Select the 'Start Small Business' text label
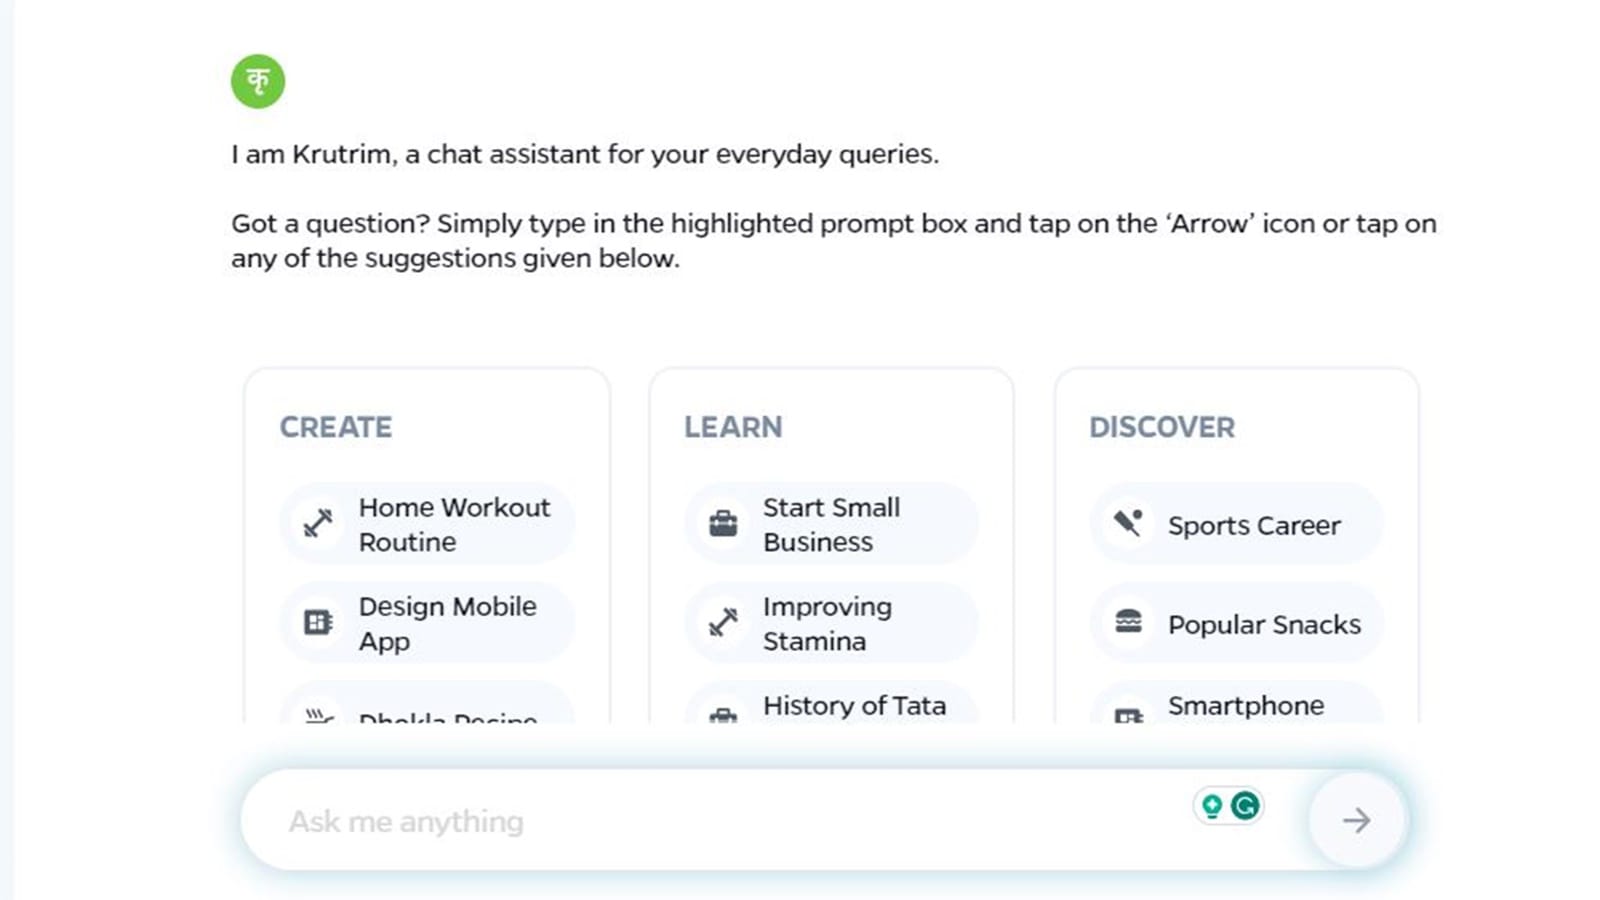 [831, 524]
